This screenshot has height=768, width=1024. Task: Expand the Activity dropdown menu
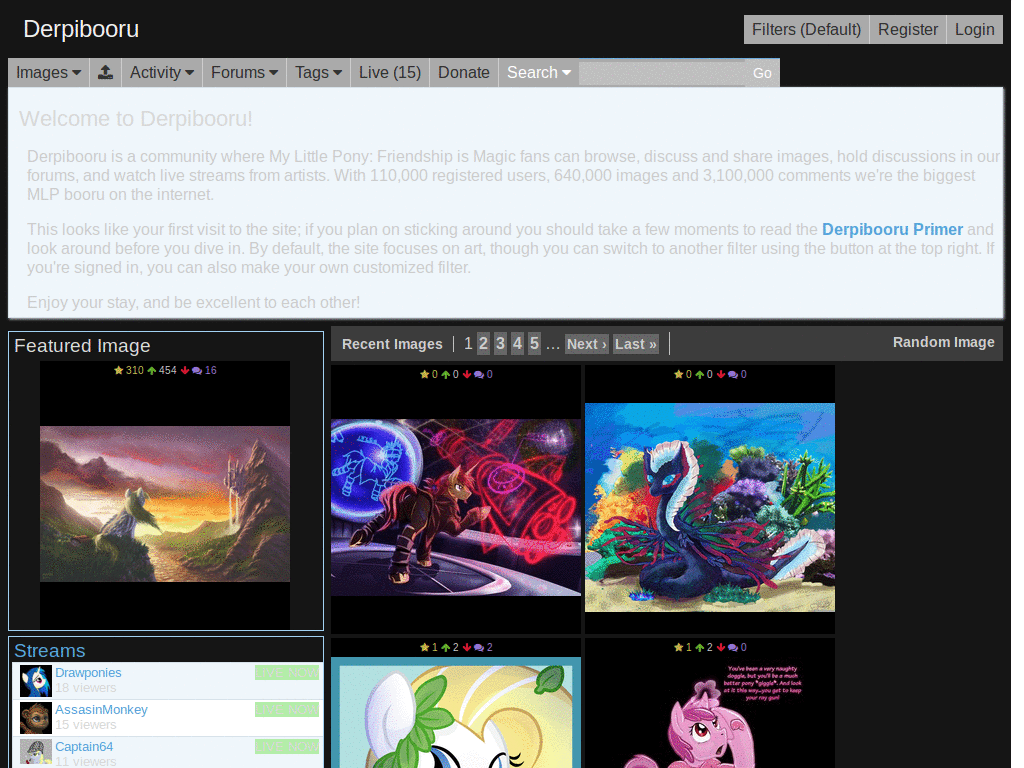[161, 72]
